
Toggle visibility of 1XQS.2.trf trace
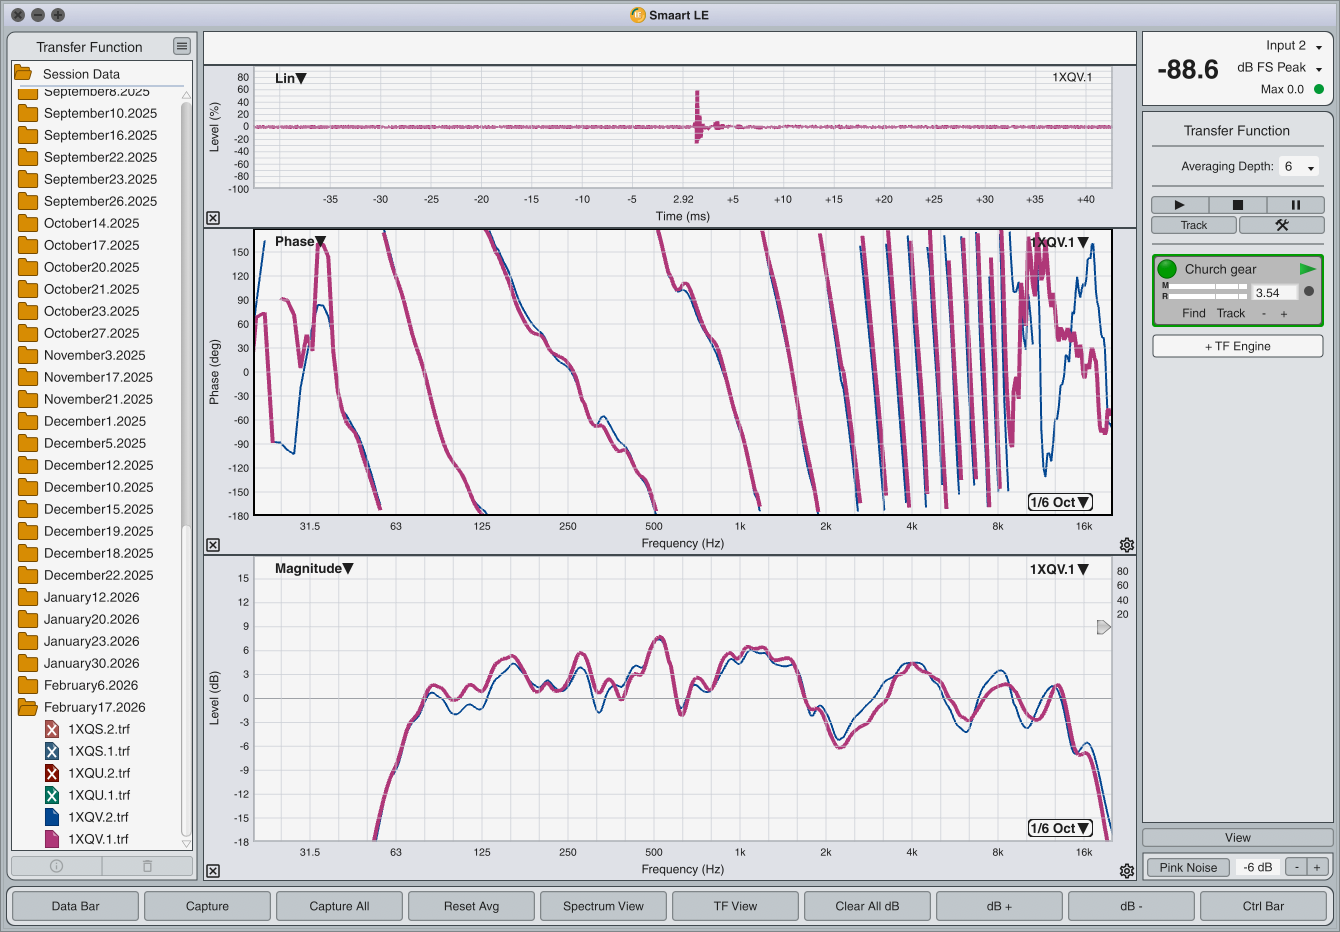click(52, 729)
